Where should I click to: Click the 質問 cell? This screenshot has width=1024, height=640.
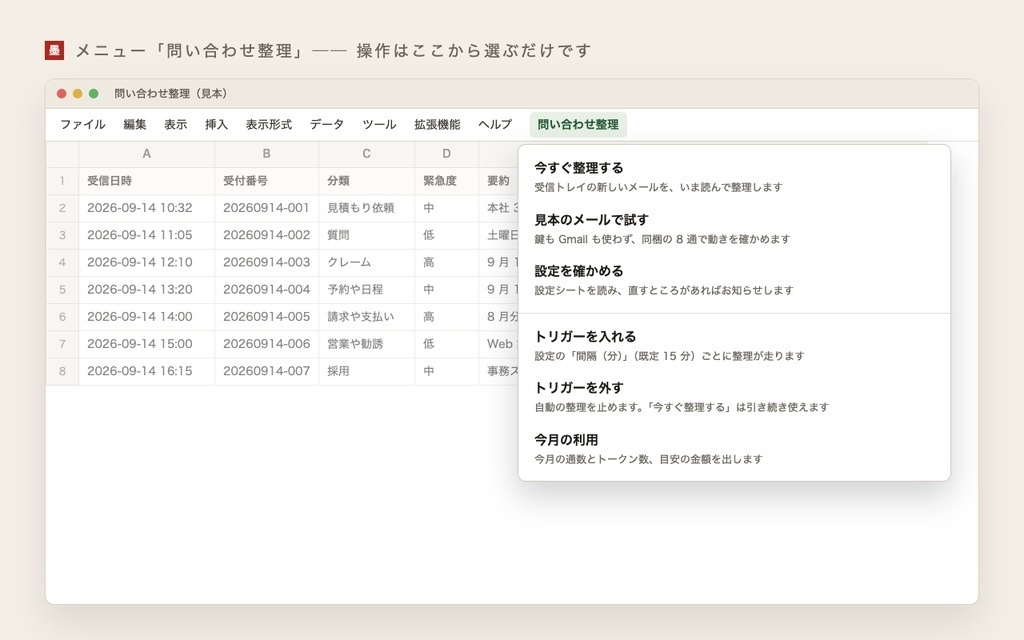click(366, 235)
